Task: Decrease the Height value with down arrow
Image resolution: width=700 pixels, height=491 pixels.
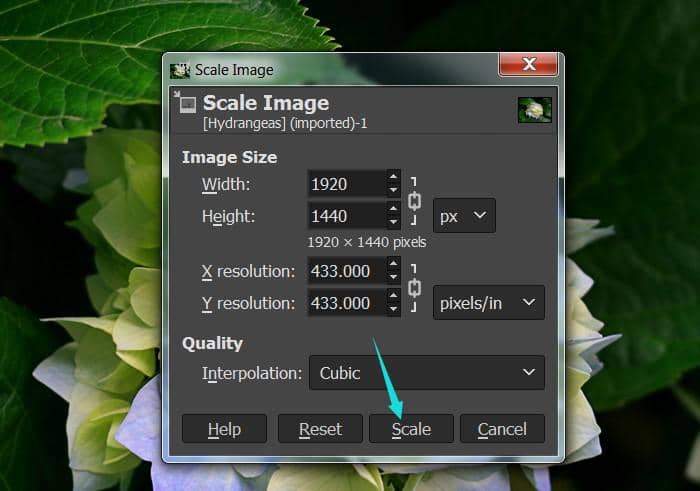Action: (x=393, y=222)
